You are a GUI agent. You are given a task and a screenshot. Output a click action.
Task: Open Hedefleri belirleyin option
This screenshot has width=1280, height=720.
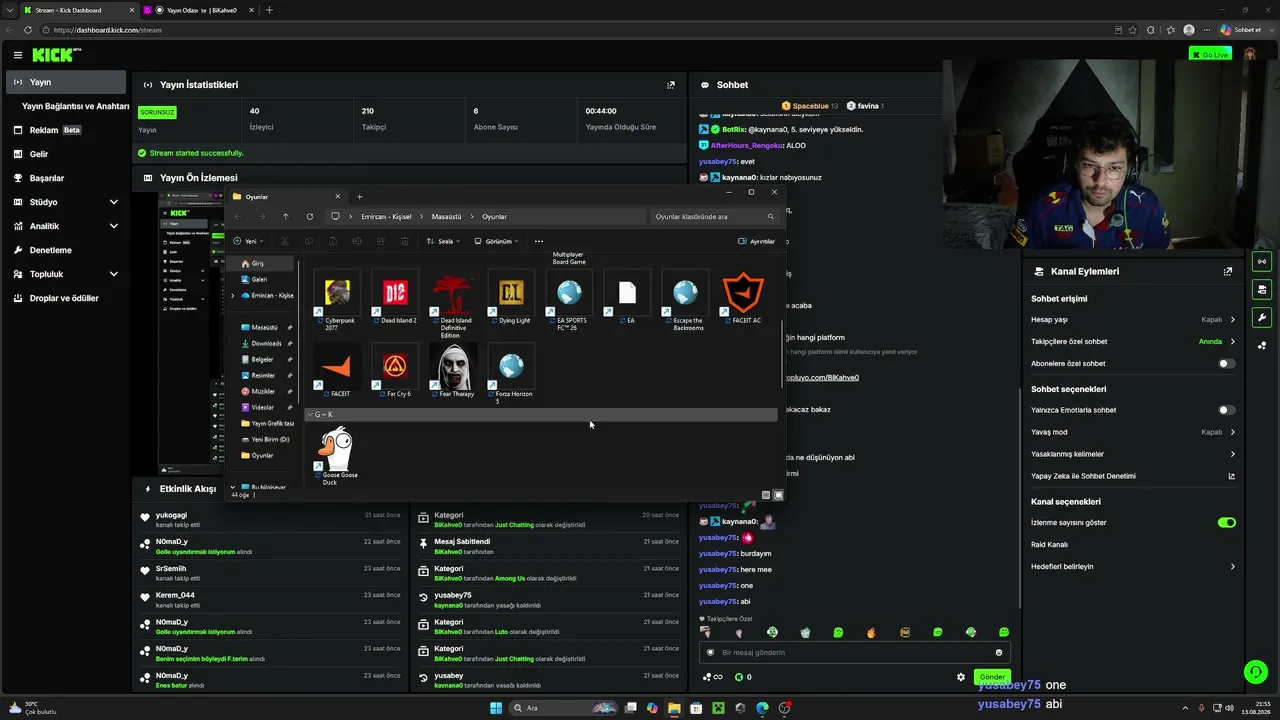click(1133, 566)
